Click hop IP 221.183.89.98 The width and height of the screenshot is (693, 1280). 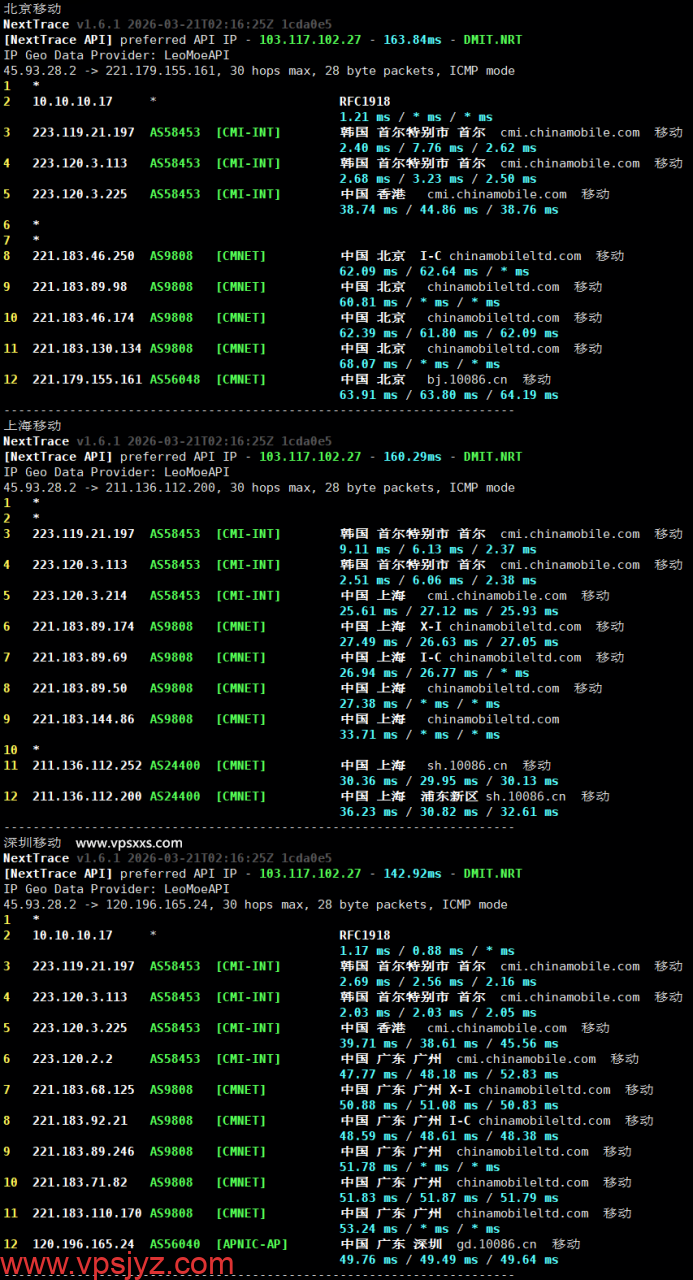pyautogui.click(x=80, y=287)
